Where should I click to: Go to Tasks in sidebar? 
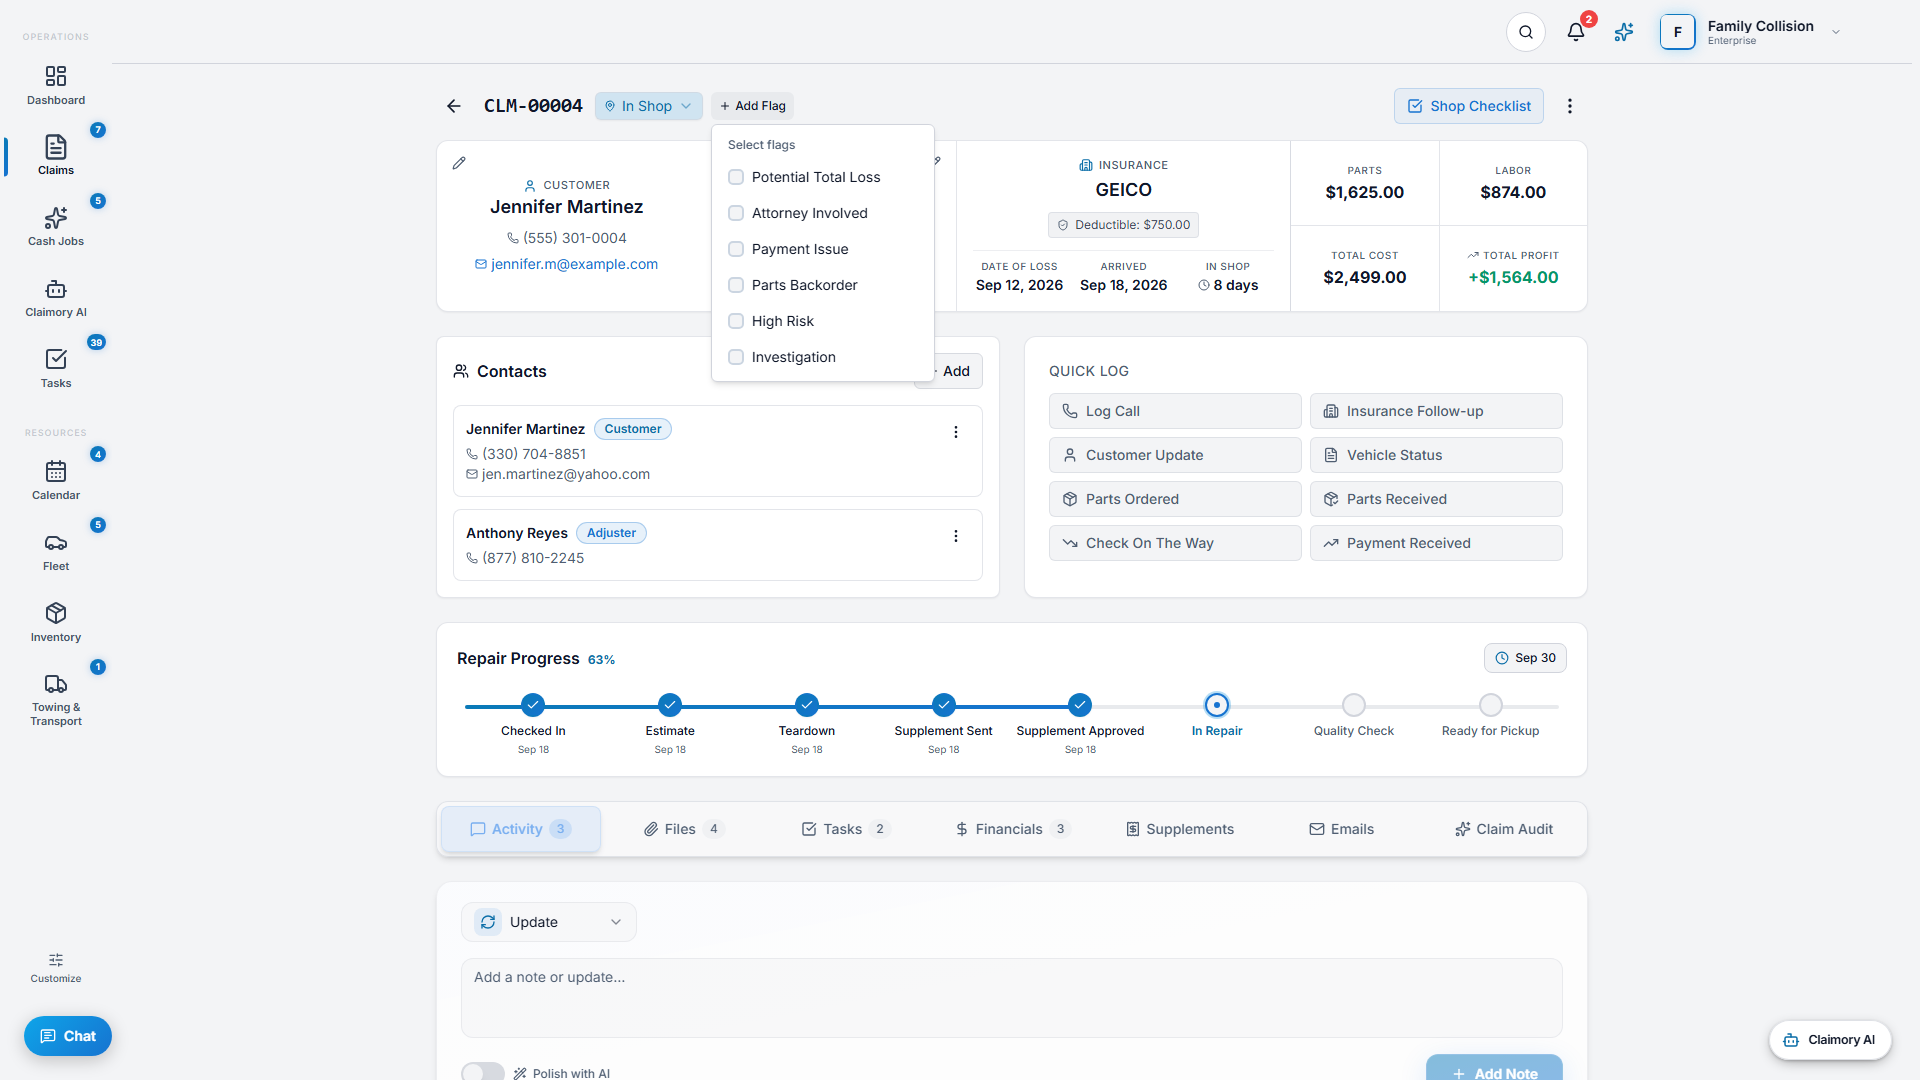(56, 368)
